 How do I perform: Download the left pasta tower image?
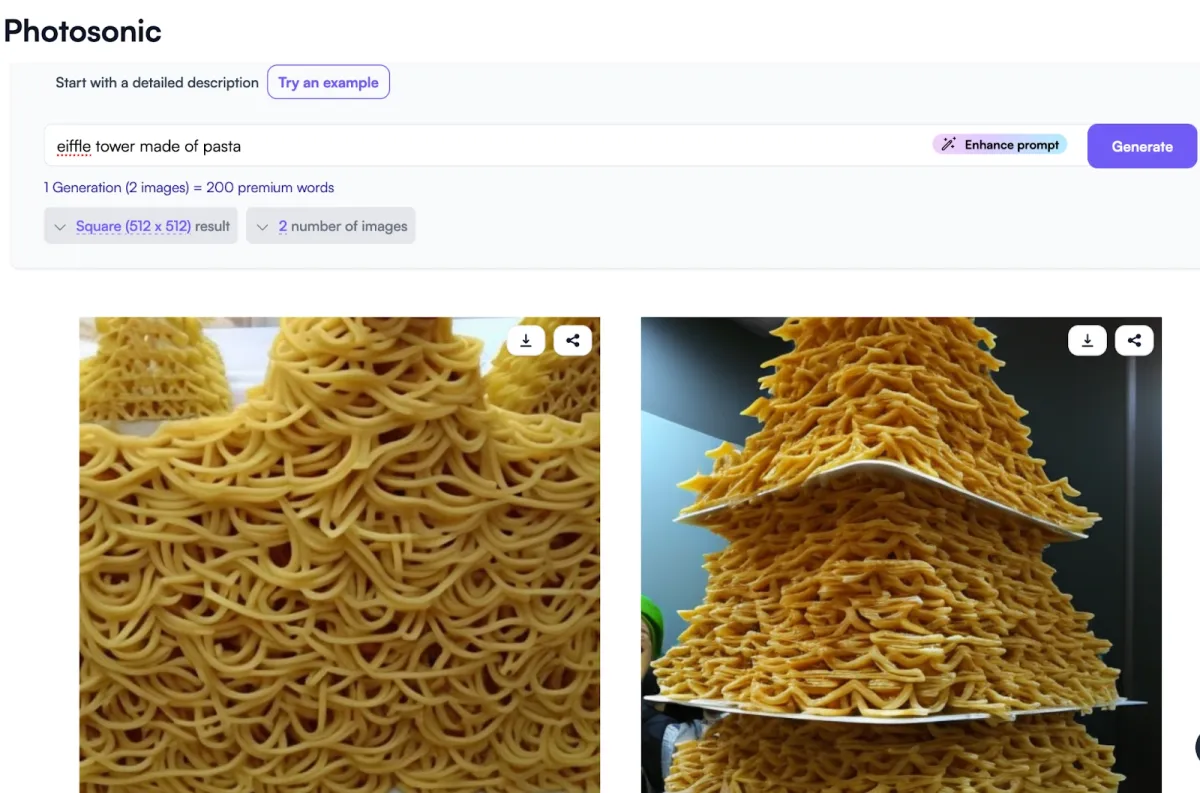(526, 340)
